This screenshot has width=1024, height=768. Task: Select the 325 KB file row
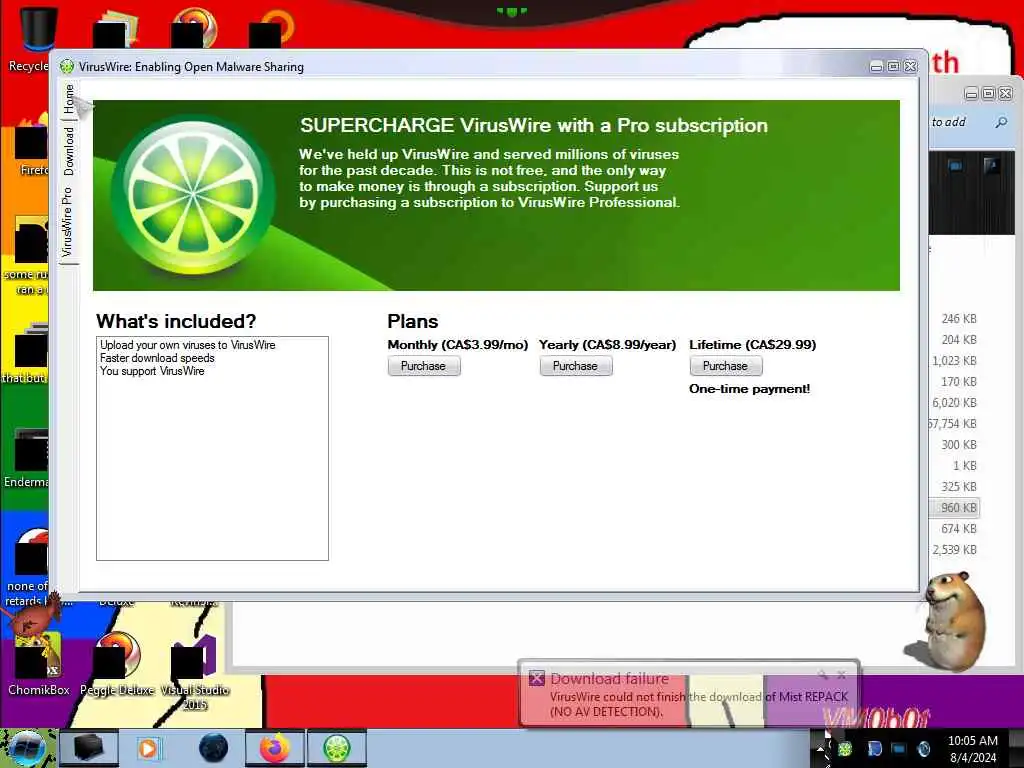coord(955,487)
